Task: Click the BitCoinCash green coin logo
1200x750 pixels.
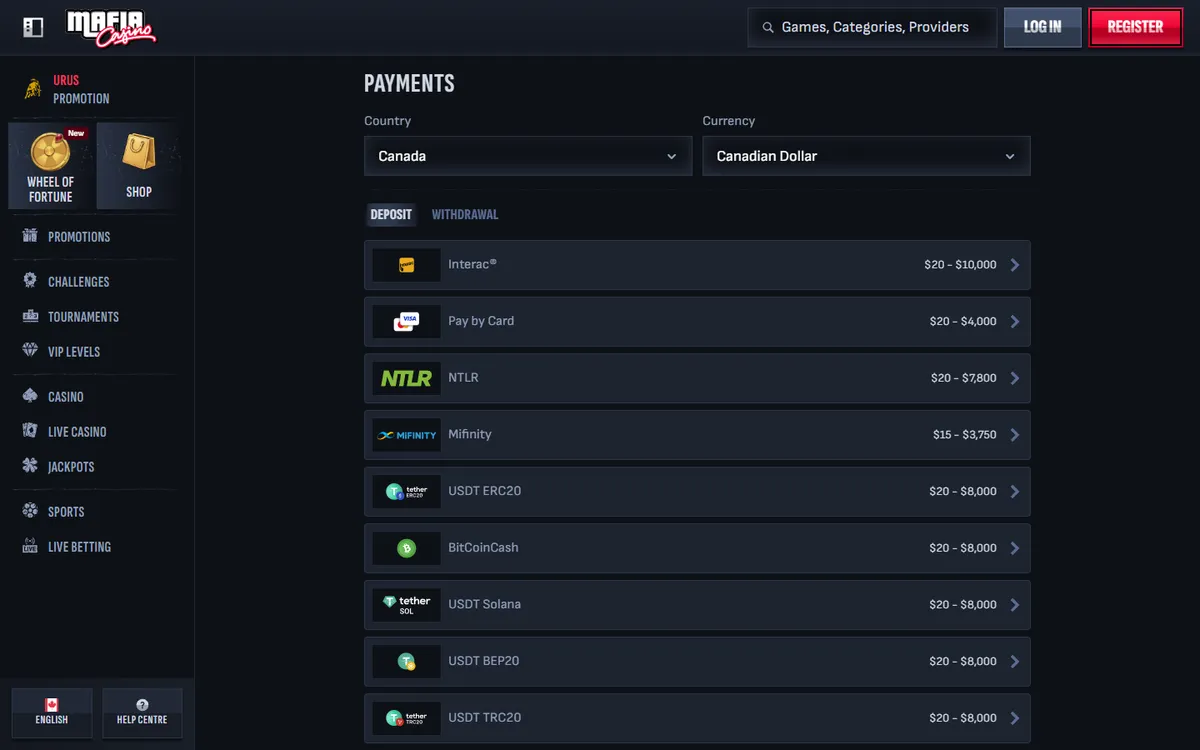Action: click(x=407, y=548)
